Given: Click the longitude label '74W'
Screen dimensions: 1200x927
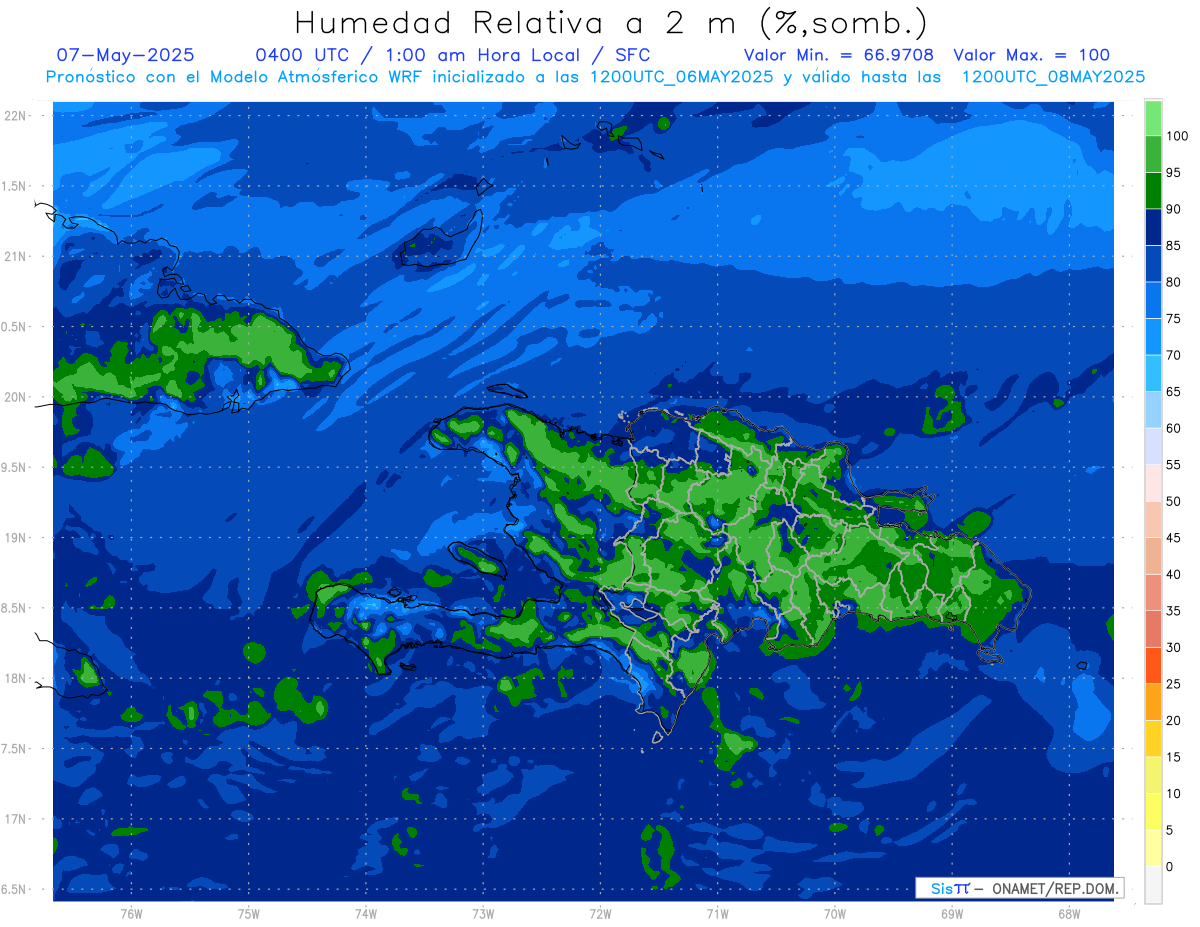Looking at the screenshot, I should (x=366, y=914).
